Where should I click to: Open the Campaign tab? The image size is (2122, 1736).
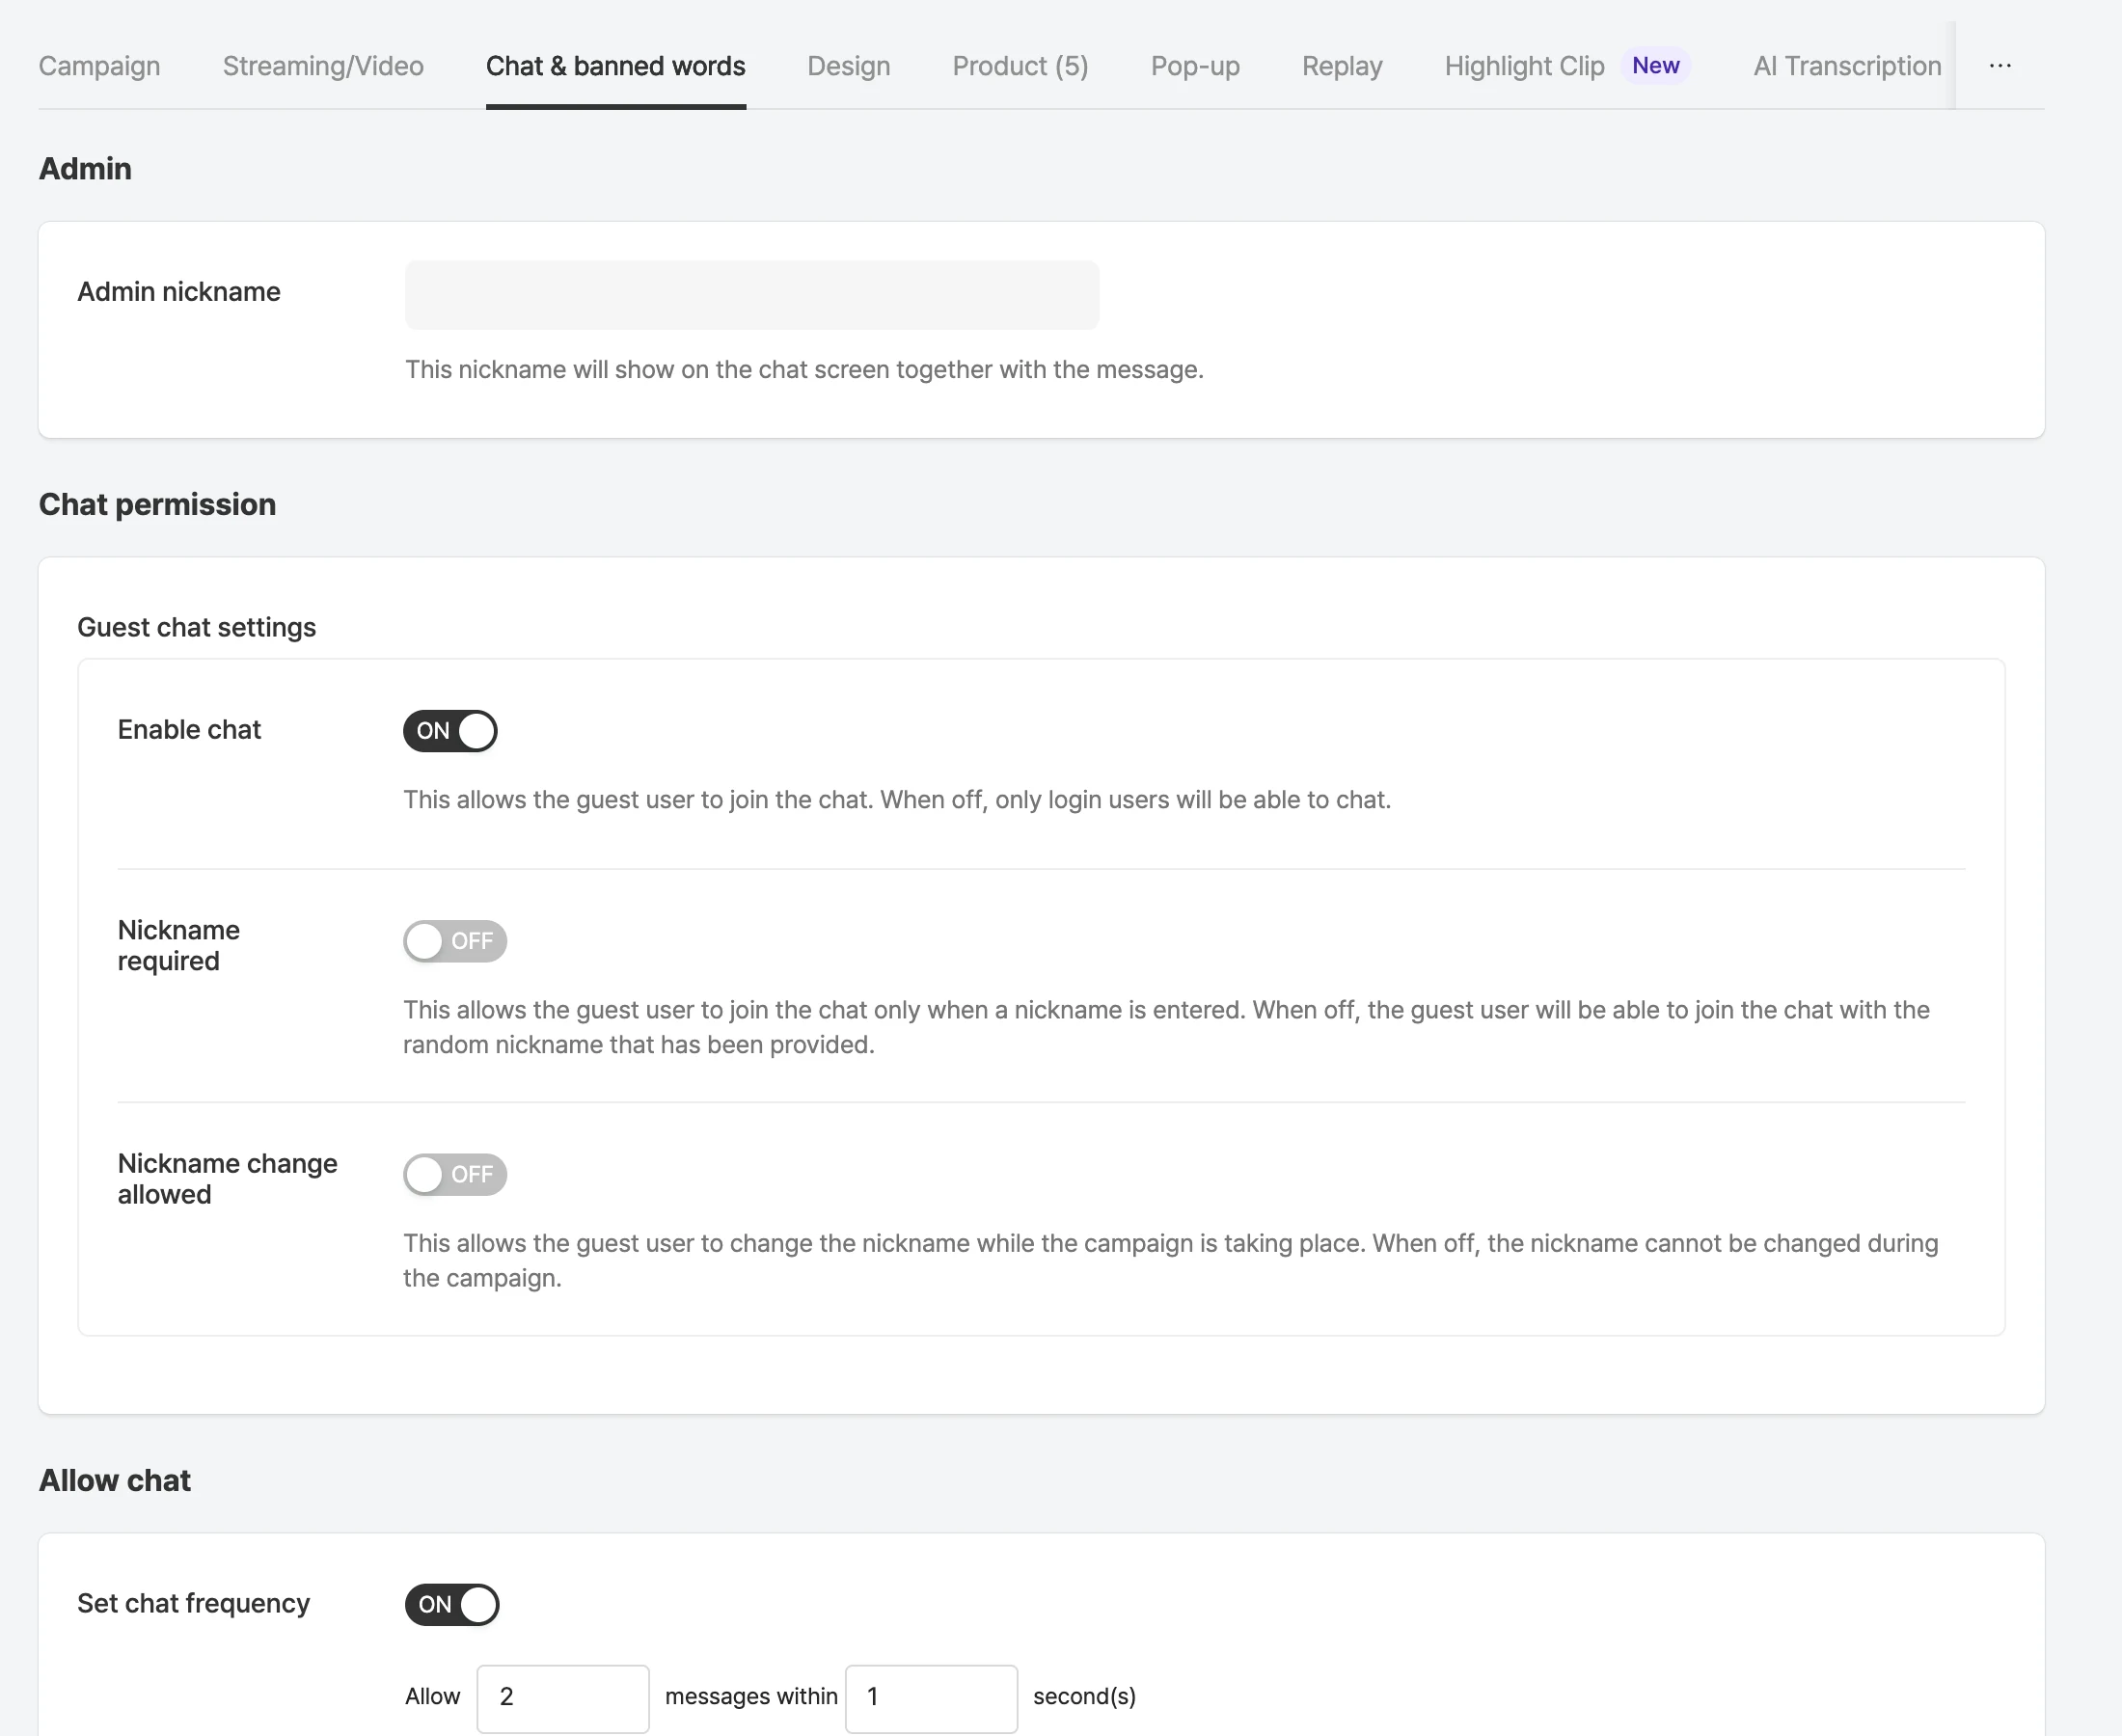(x=99, y=66)
